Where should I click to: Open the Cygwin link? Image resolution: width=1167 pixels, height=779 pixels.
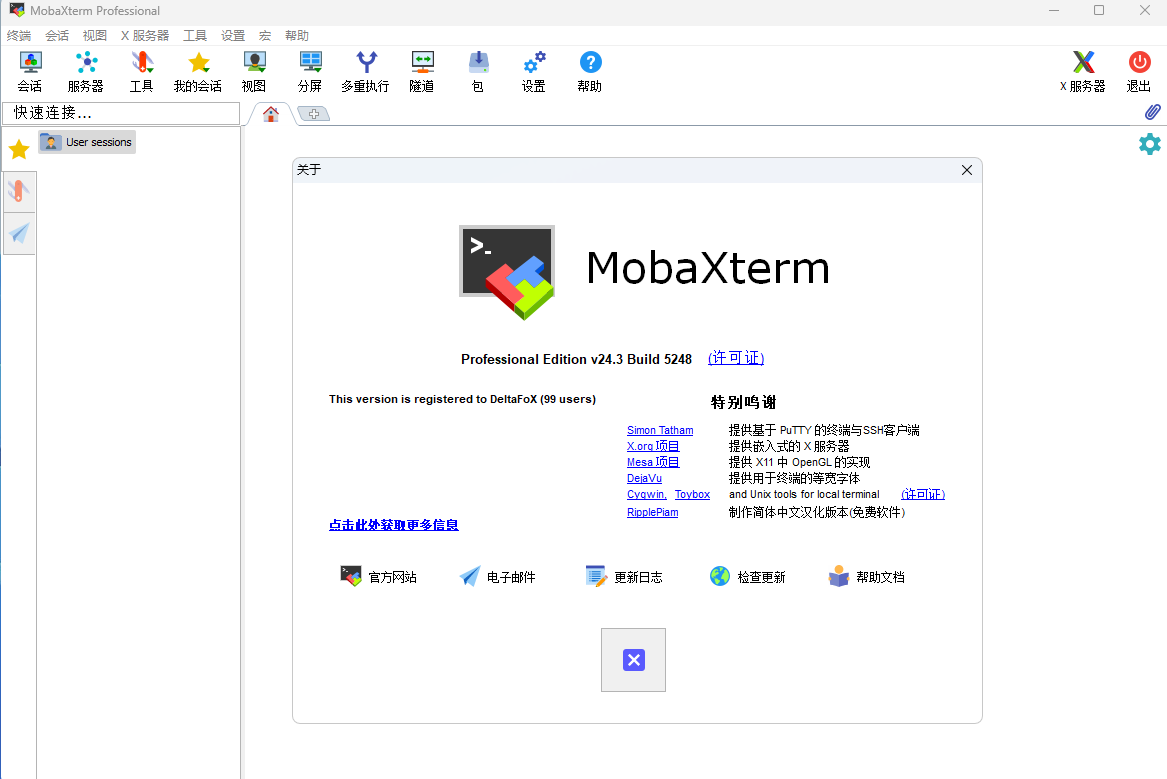pyautogui.click(x=647, y=494)
